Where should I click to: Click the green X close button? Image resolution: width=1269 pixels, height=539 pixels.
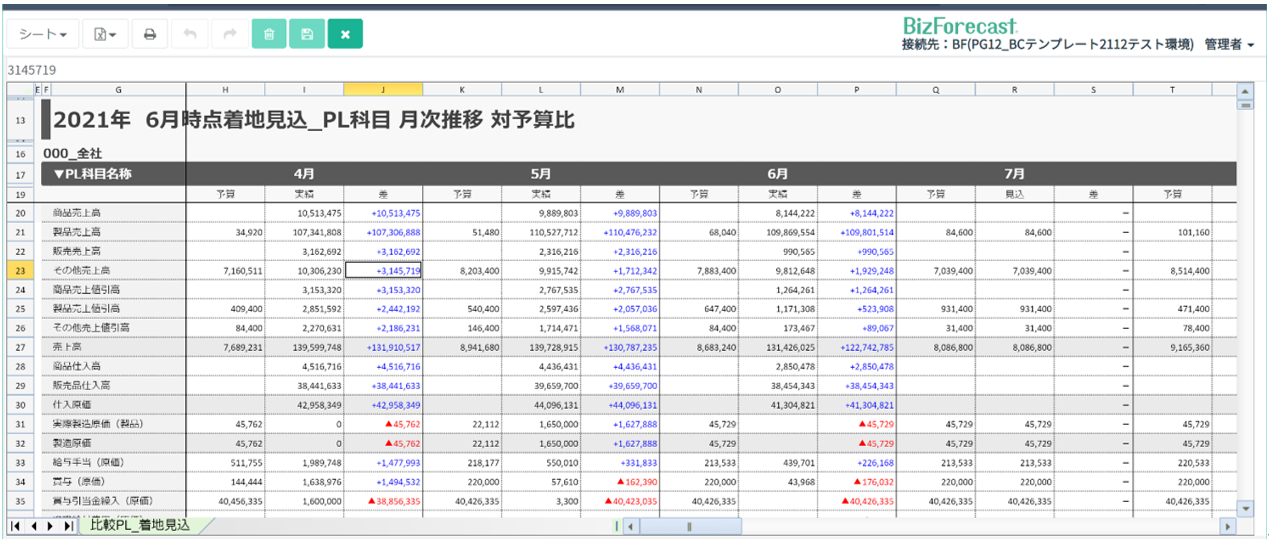pos(345,34)
